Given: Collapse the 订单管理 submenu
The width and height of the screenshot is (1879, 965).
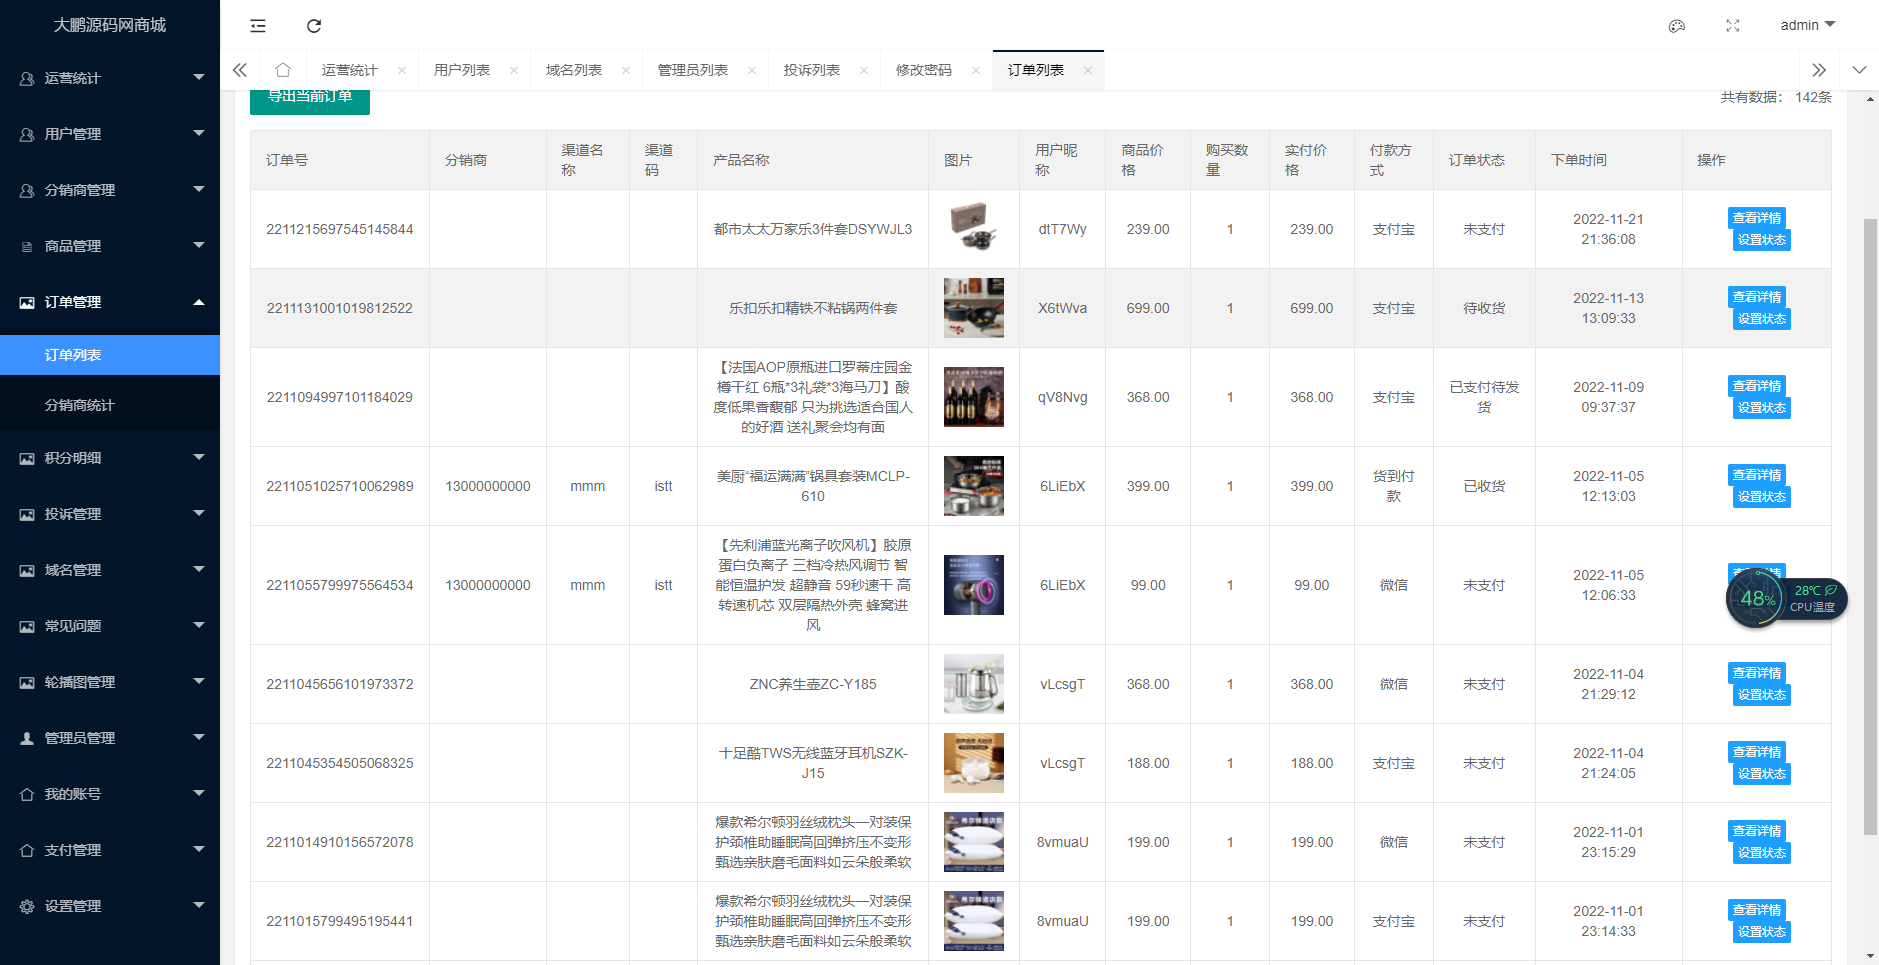Looking at the screenshot, I should (x=110, y=301).
